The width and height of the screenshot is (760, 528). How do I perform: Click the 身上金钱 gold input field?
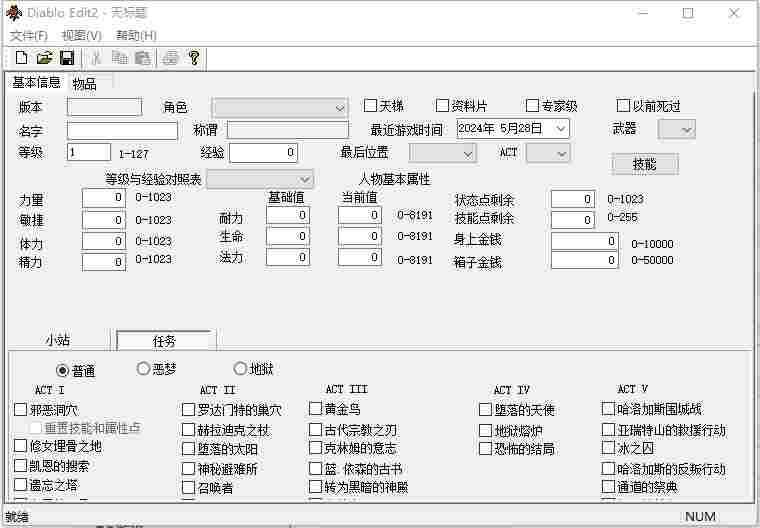585,241
